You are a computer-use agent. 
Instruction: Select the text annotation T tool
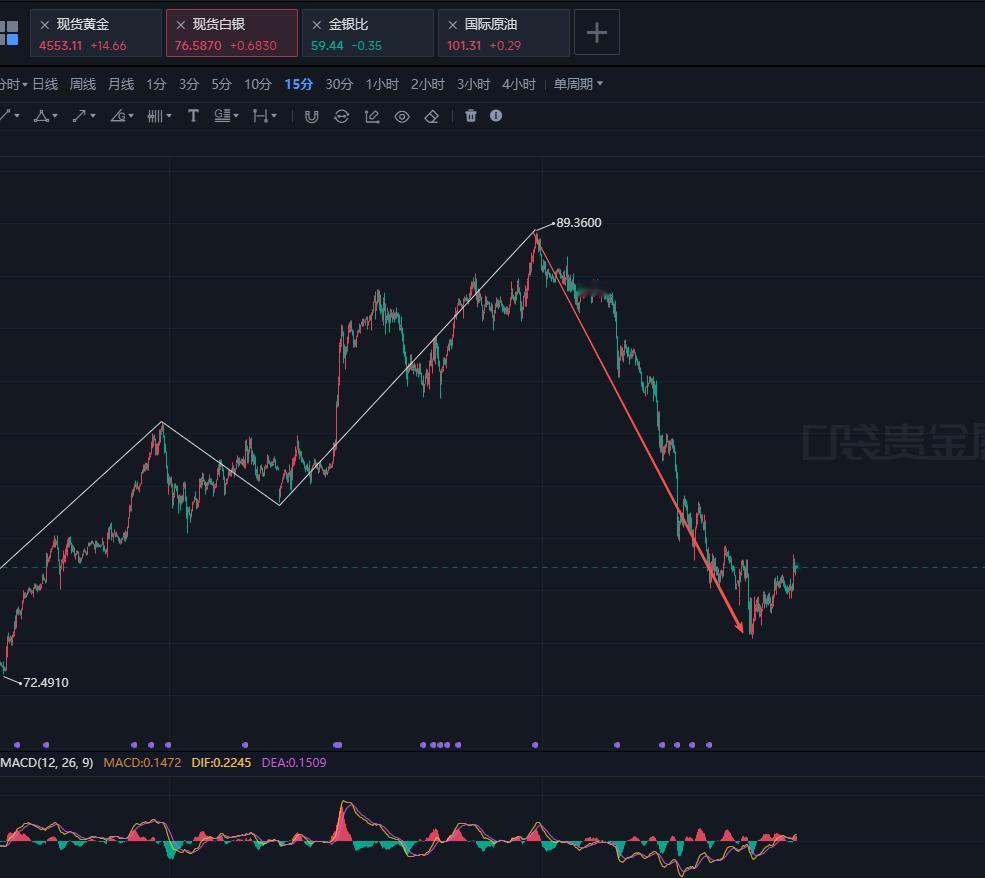coord(193,116)
